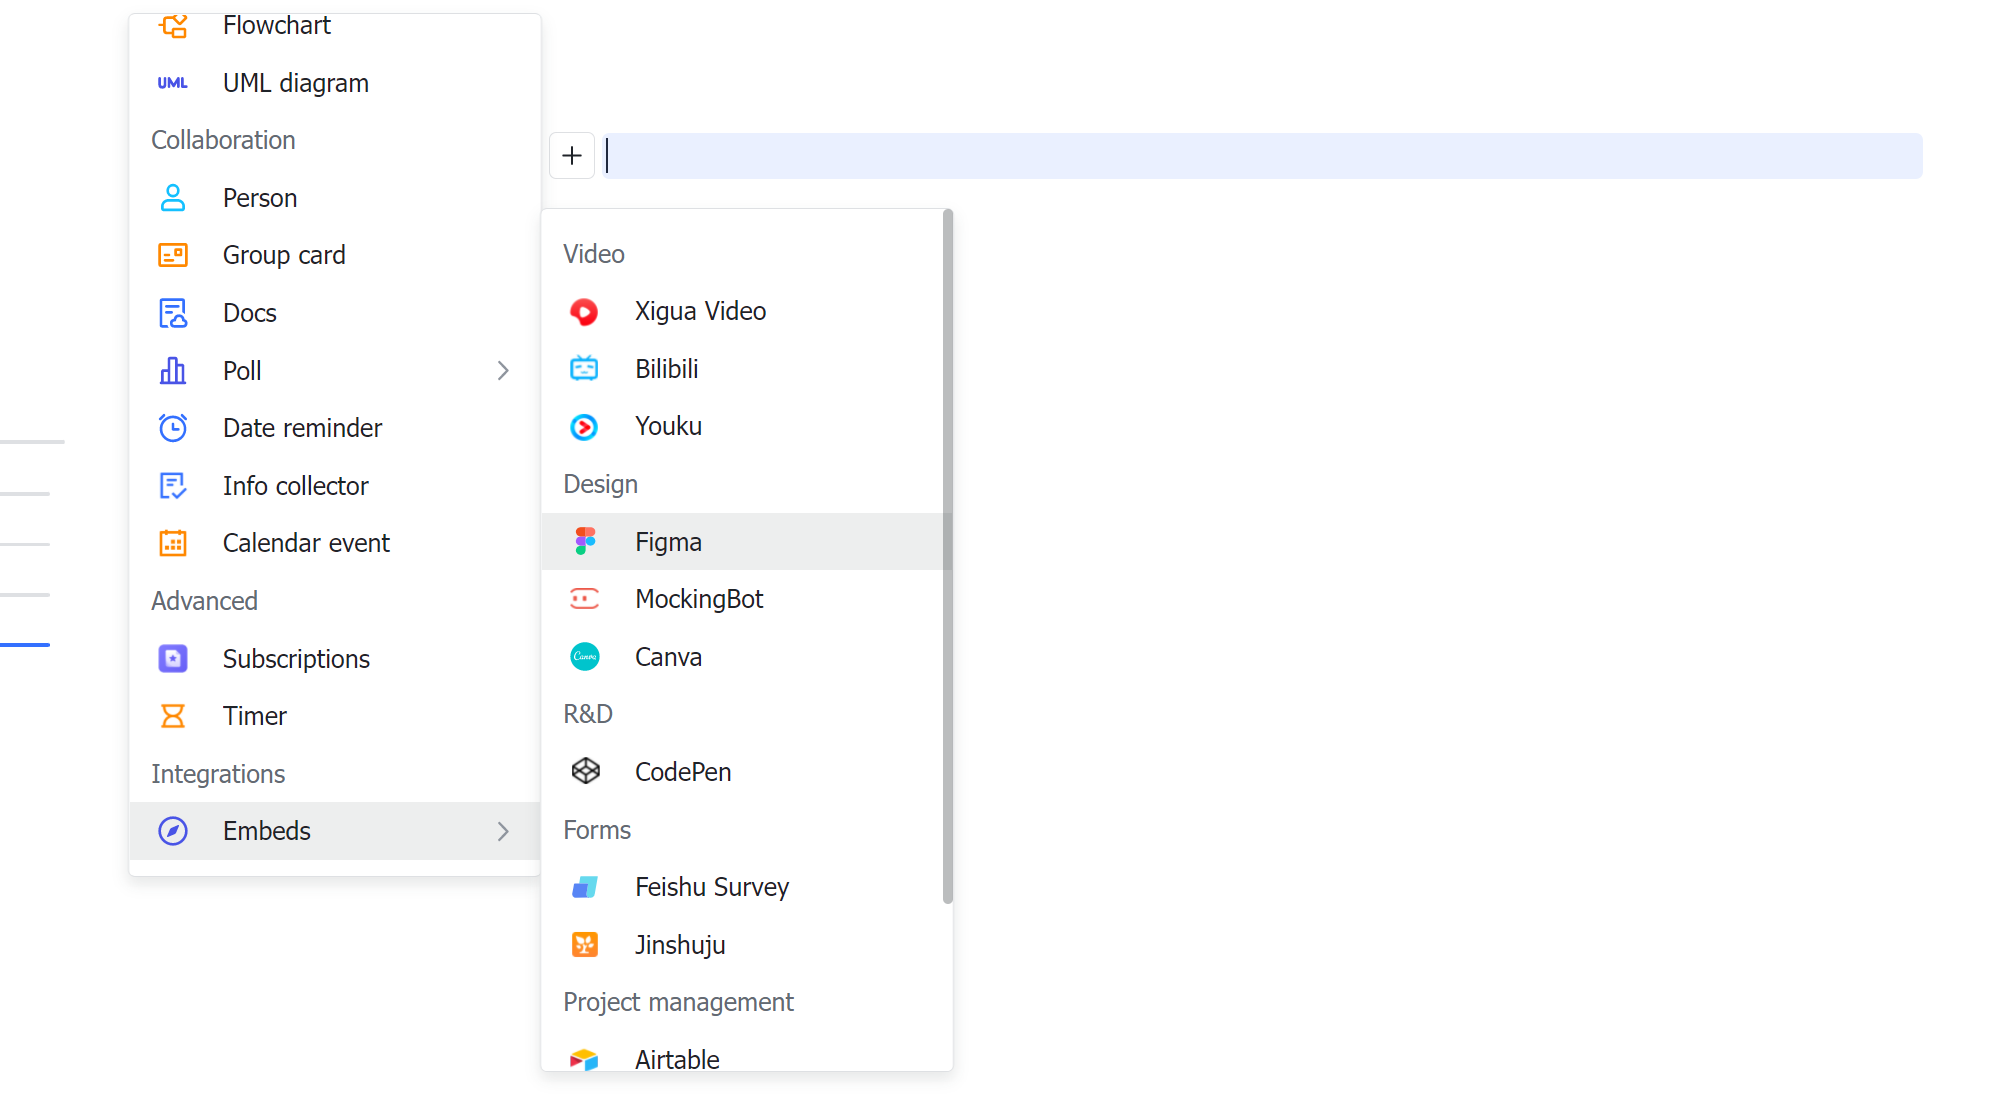Choose Airtable under Project management

pos(677,1059)
